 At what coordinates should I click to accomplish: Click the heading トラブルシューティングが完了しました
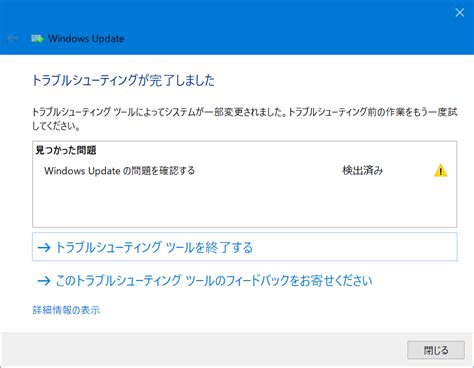pyautogui.click(x=123, y=80)
